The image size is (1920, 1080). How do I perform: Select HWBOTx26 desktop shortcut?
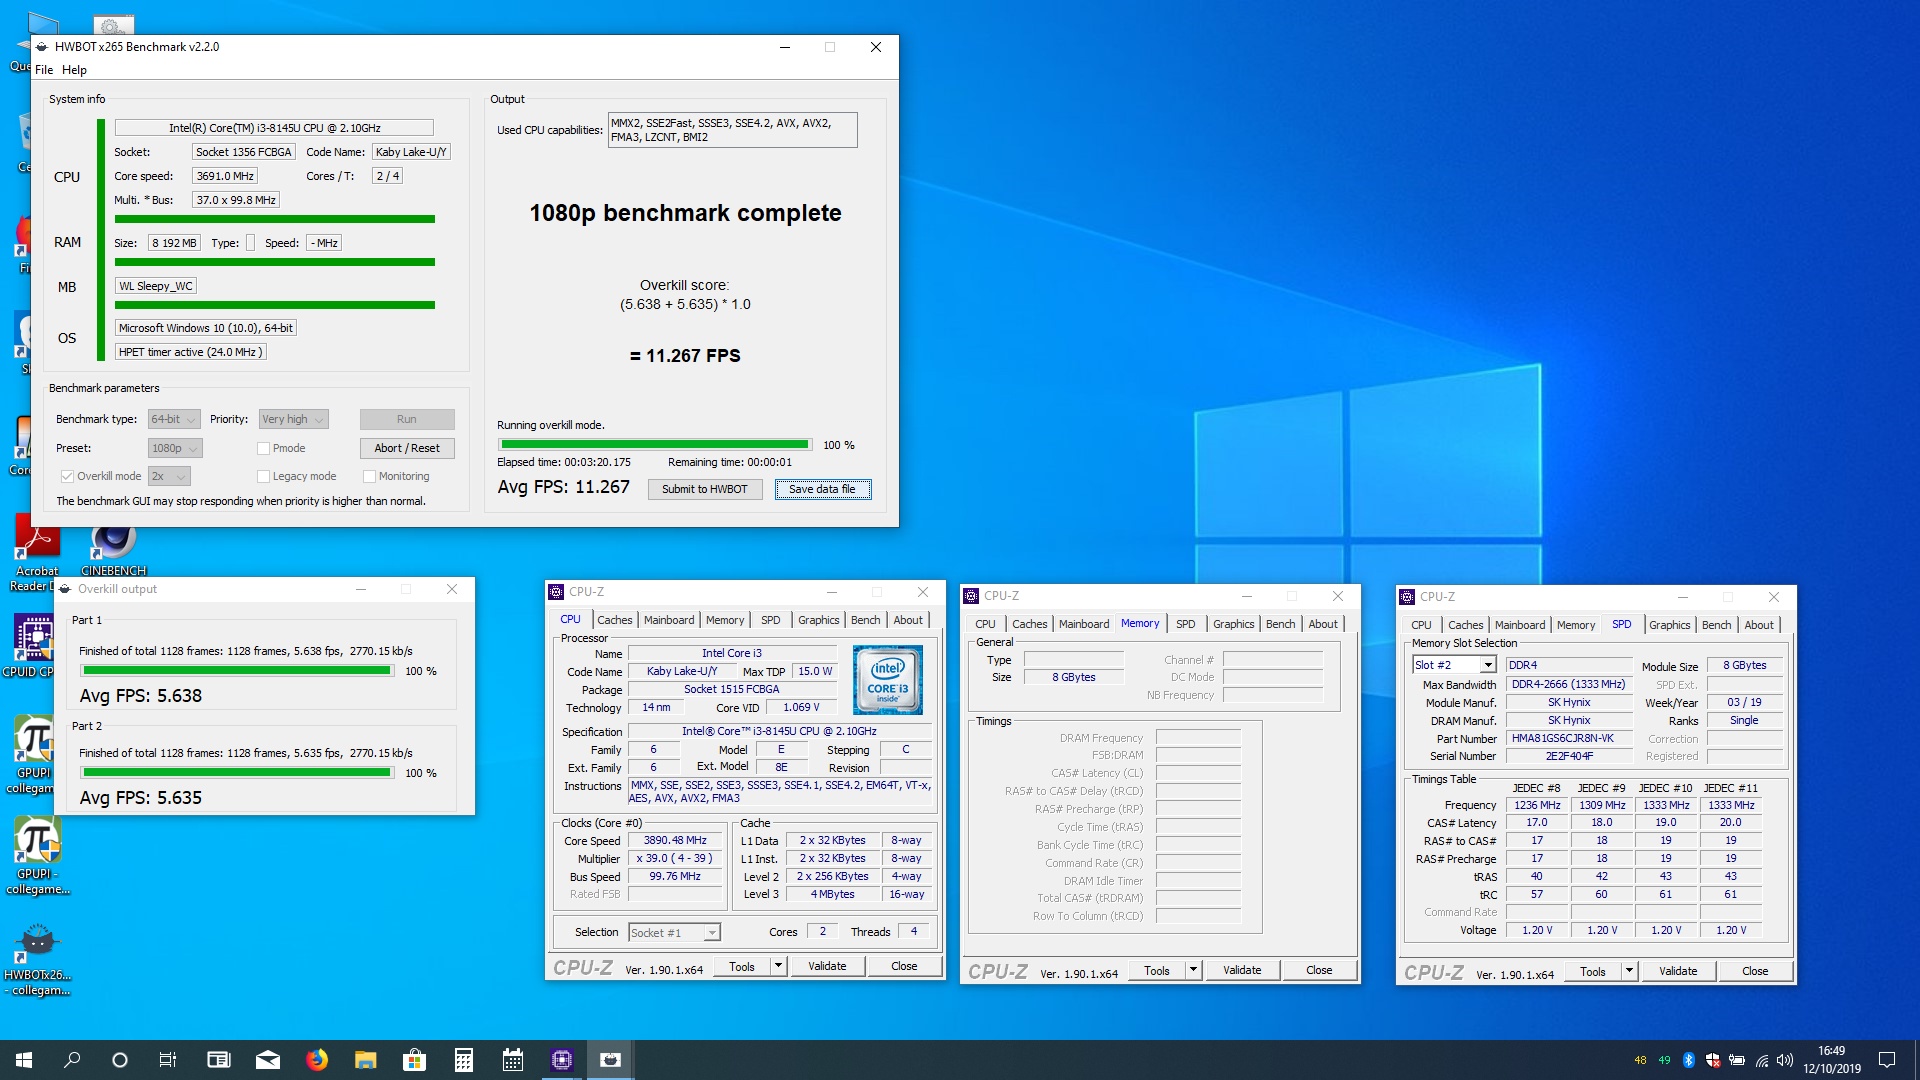[37, 960]
